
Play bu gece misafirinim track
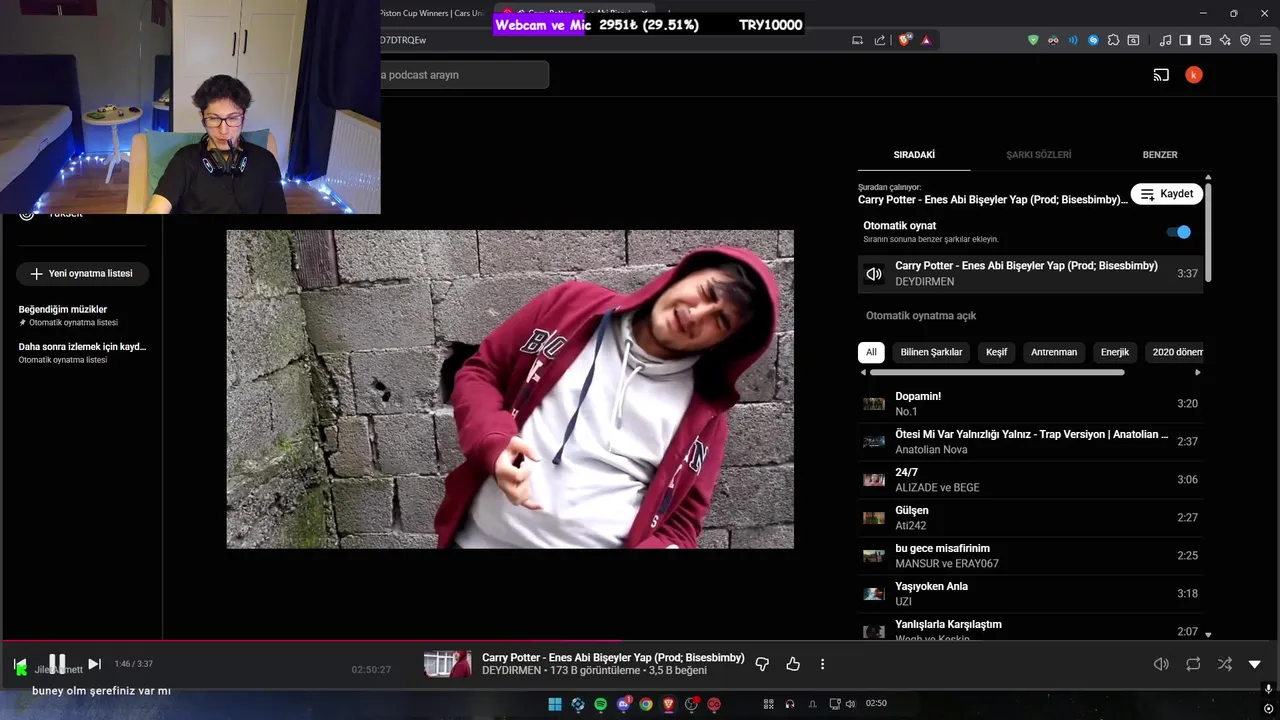tap(1030, 556)
